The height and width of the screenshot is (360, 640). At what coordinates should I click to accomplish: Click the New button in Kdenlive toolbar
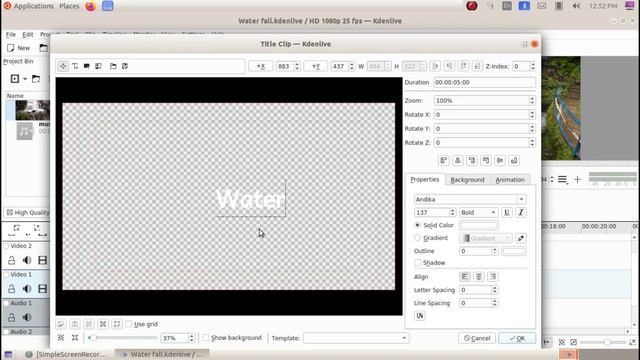point(19,48)
